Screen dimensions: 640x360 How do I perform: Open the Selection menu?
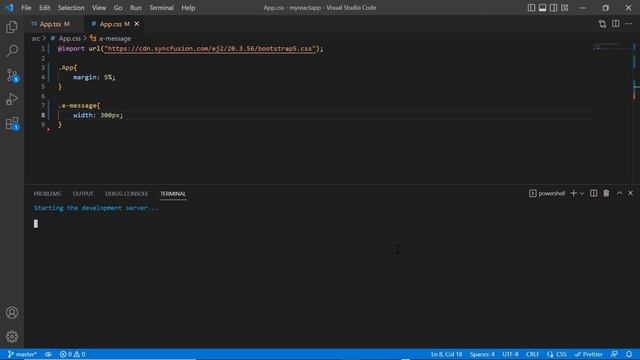(x=71, y=8)
